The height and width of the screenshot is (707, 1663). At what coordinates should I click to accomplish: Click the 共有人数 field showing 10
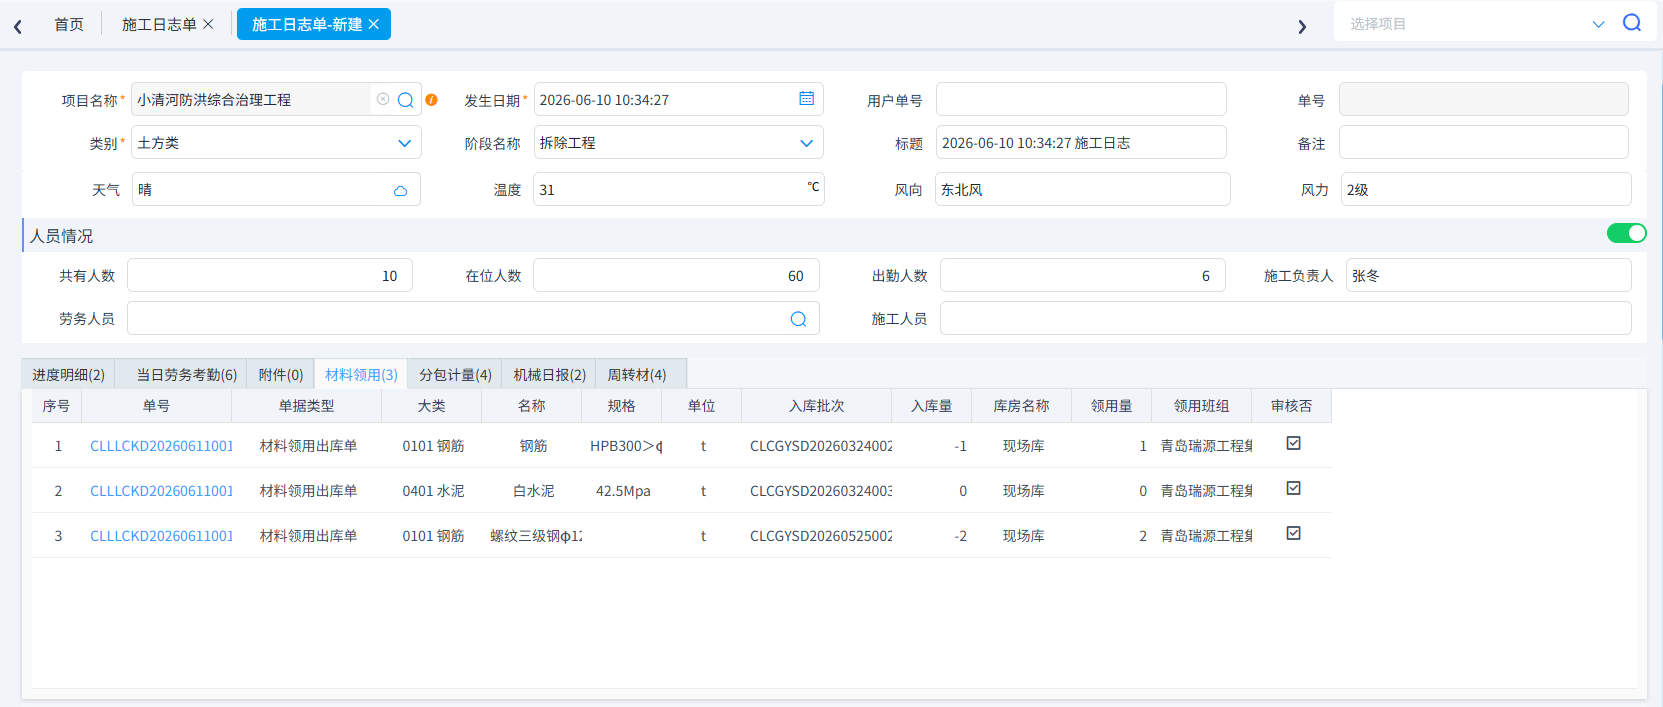pyautogui.click(x=270, y=275)
